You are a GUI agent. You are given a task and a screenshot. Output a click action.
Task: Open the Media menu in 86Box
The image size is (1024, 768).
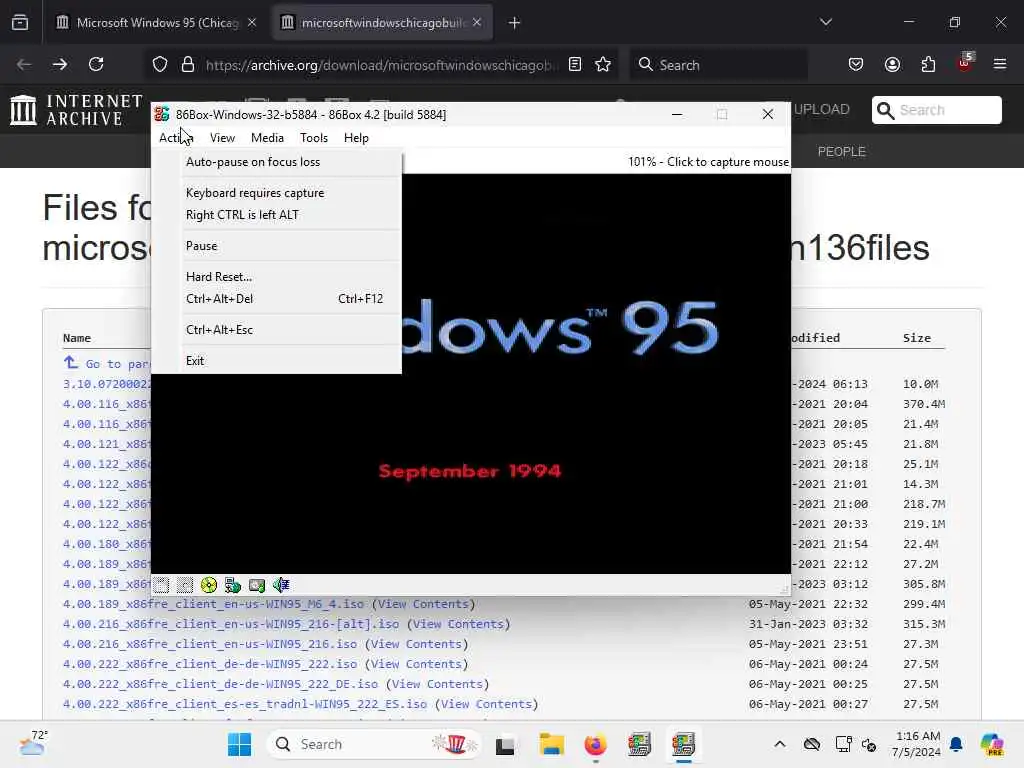(267, 138)
